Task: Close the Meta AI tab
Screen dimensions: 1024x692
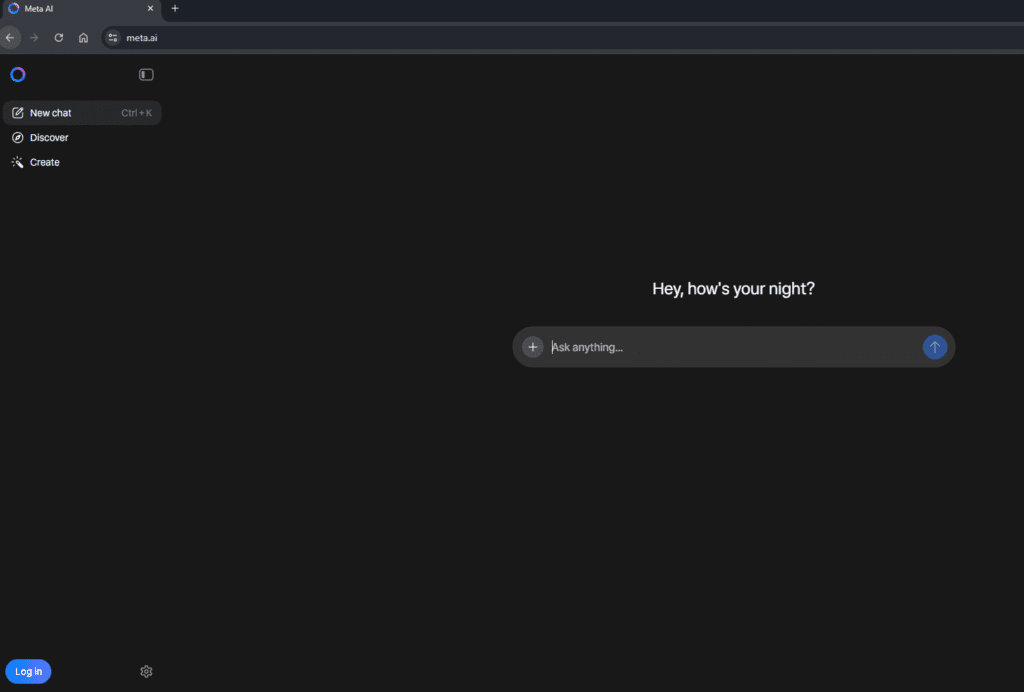Action: tap(150, 9)
